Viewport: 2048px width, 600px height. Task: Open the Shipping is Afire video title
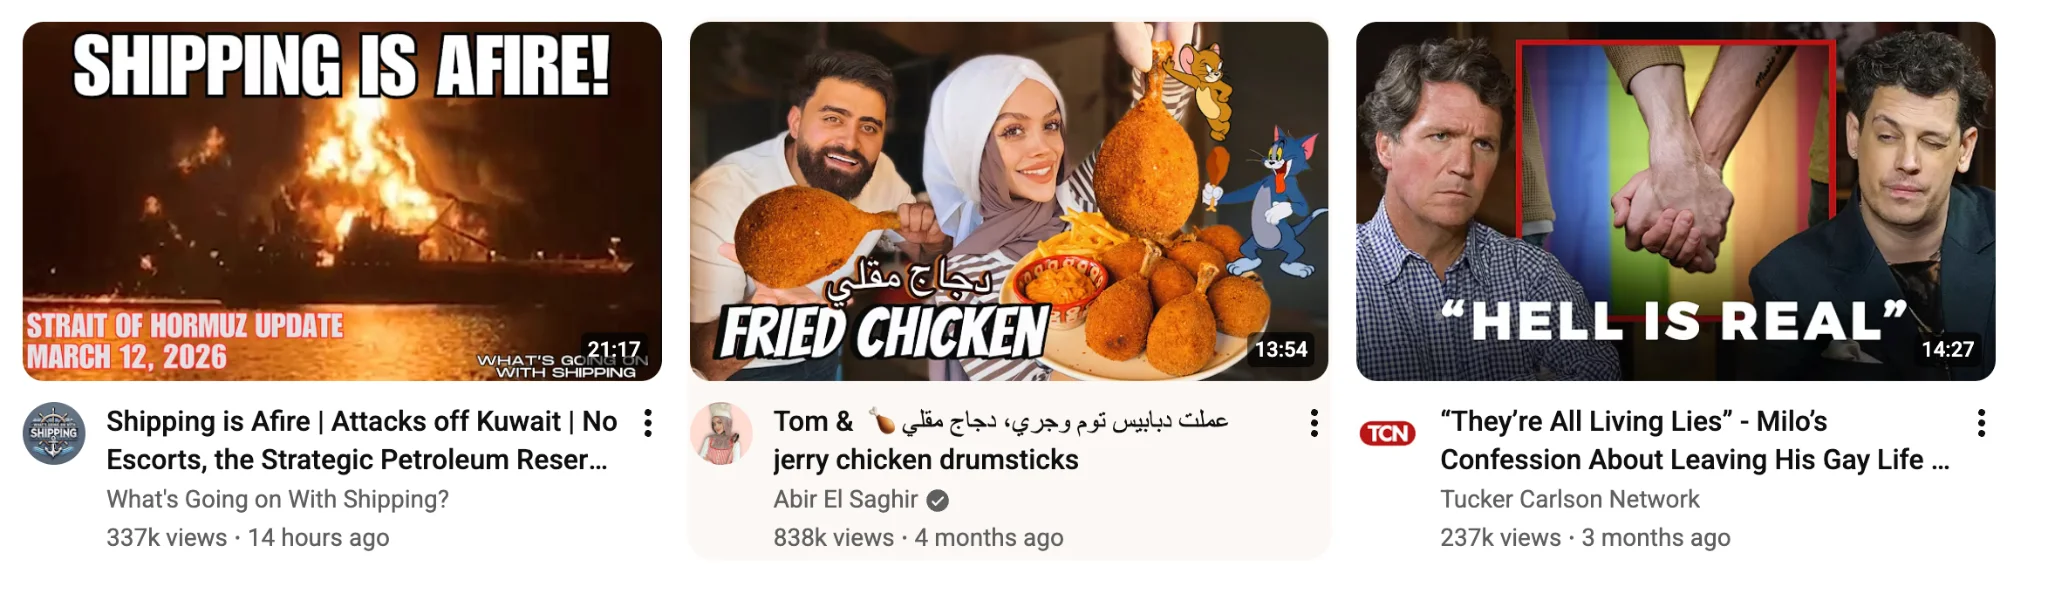coord(362,440)
